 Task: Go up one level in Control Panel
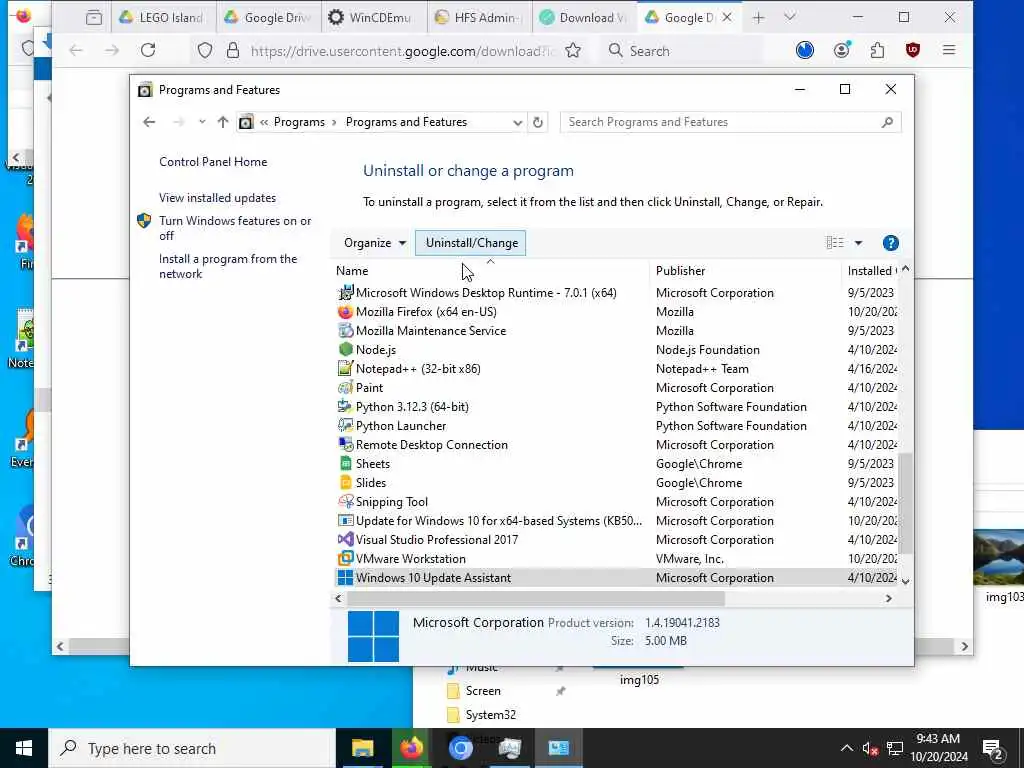pos(223,122)
